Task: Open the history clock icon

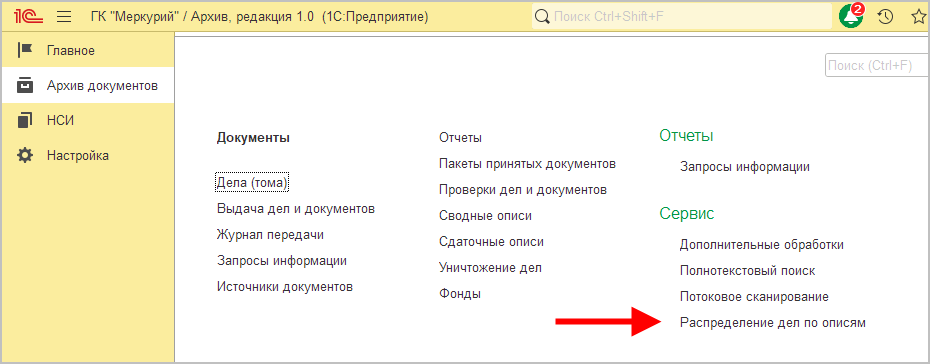Action: coord(886,17)
